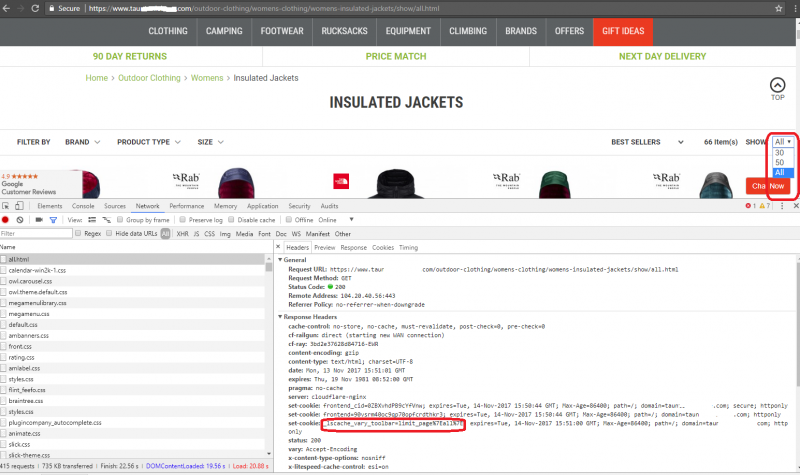Click scroll-down arrow of request list scrollbar
800x475 pixels.
point(269,454)
